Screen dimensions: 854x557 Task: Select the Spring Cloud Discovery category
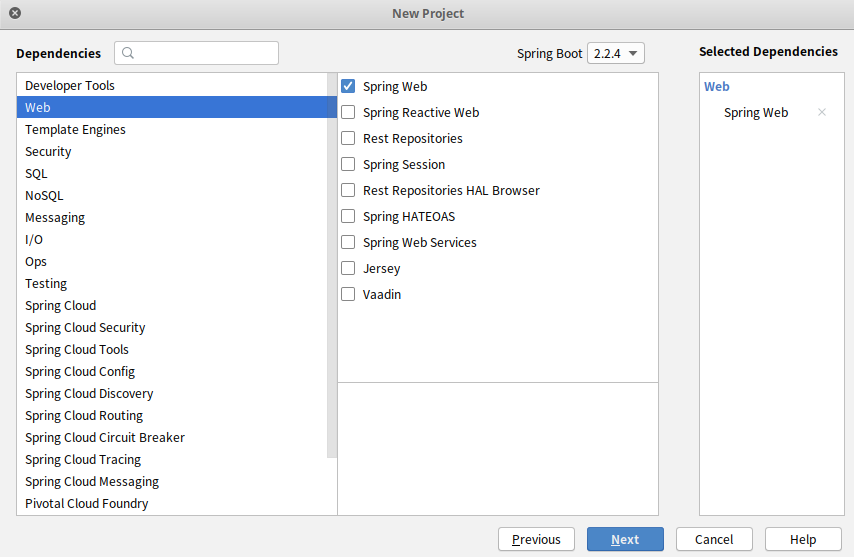tap(89, 394)
